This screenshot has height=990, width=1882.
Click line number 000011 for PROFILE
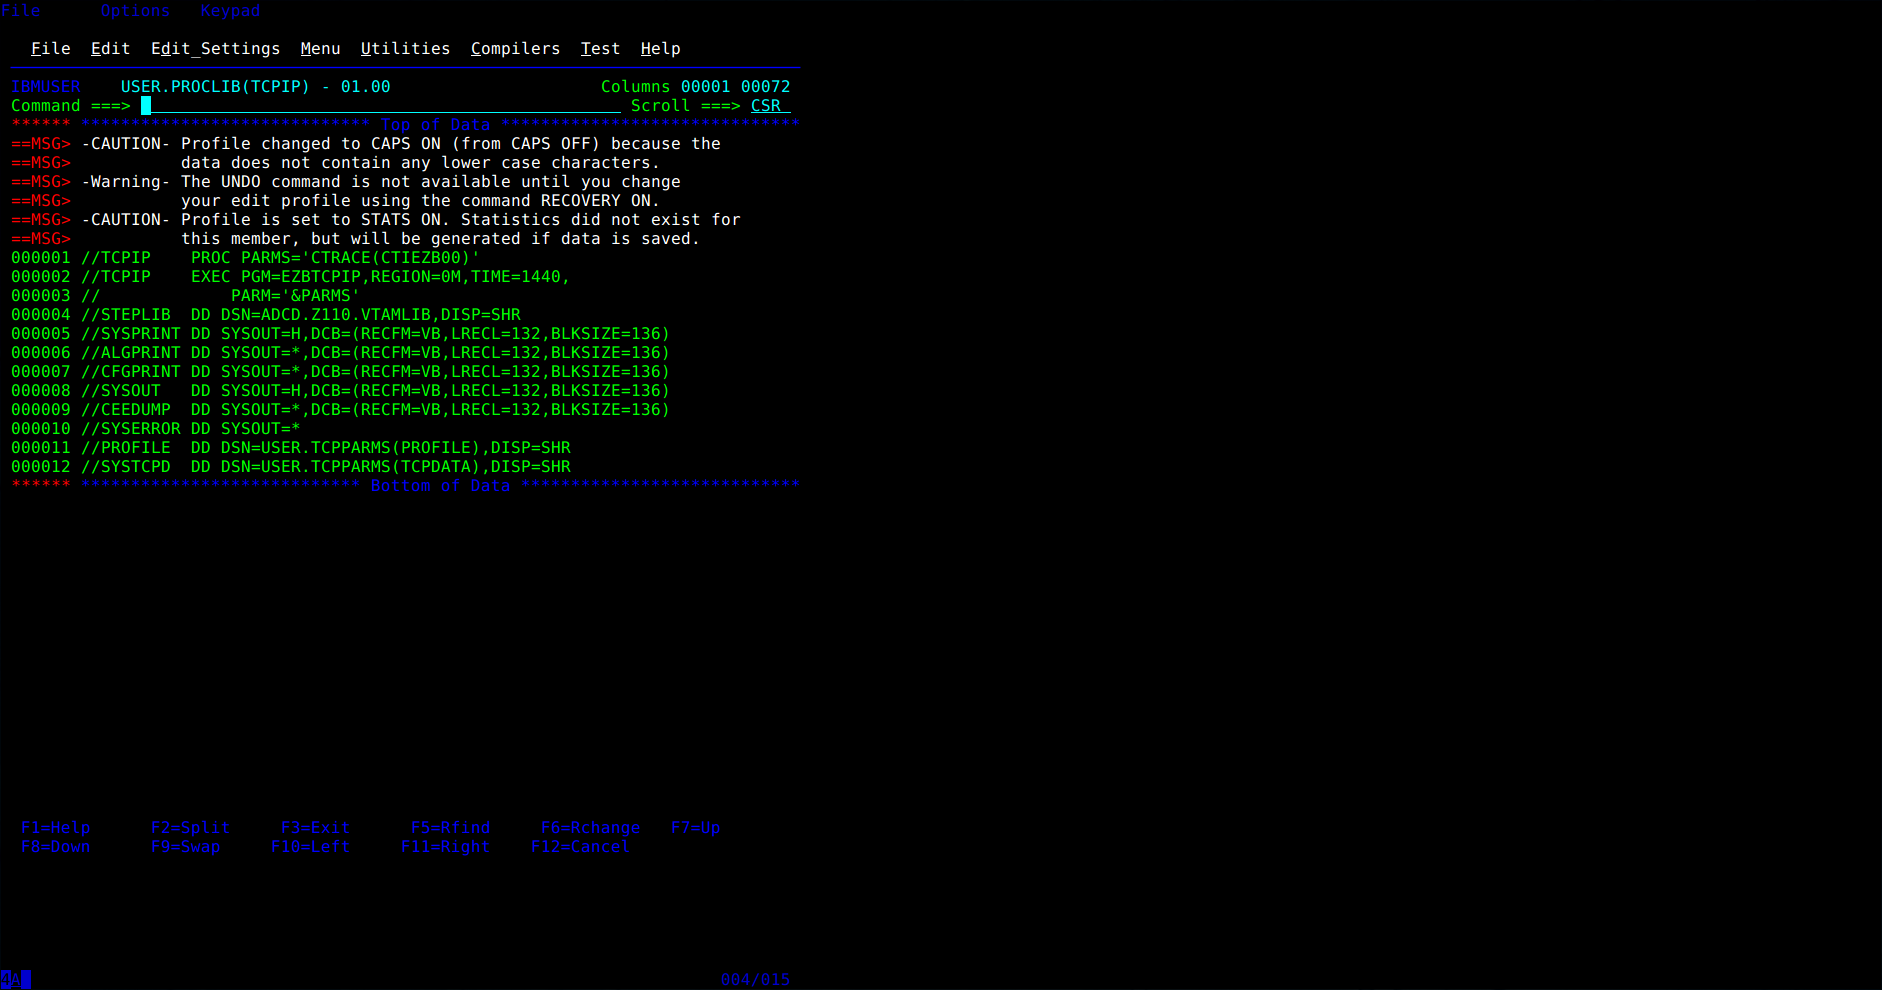(40, 447)
